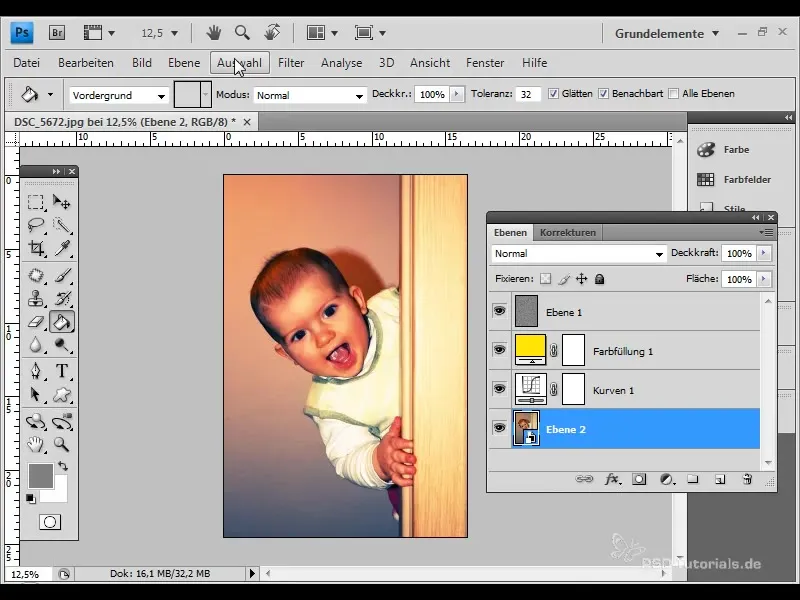This screenshot has height=600, width=800.
Task: Open the Modus blend mode dropdown
Action: coord(310,95)
